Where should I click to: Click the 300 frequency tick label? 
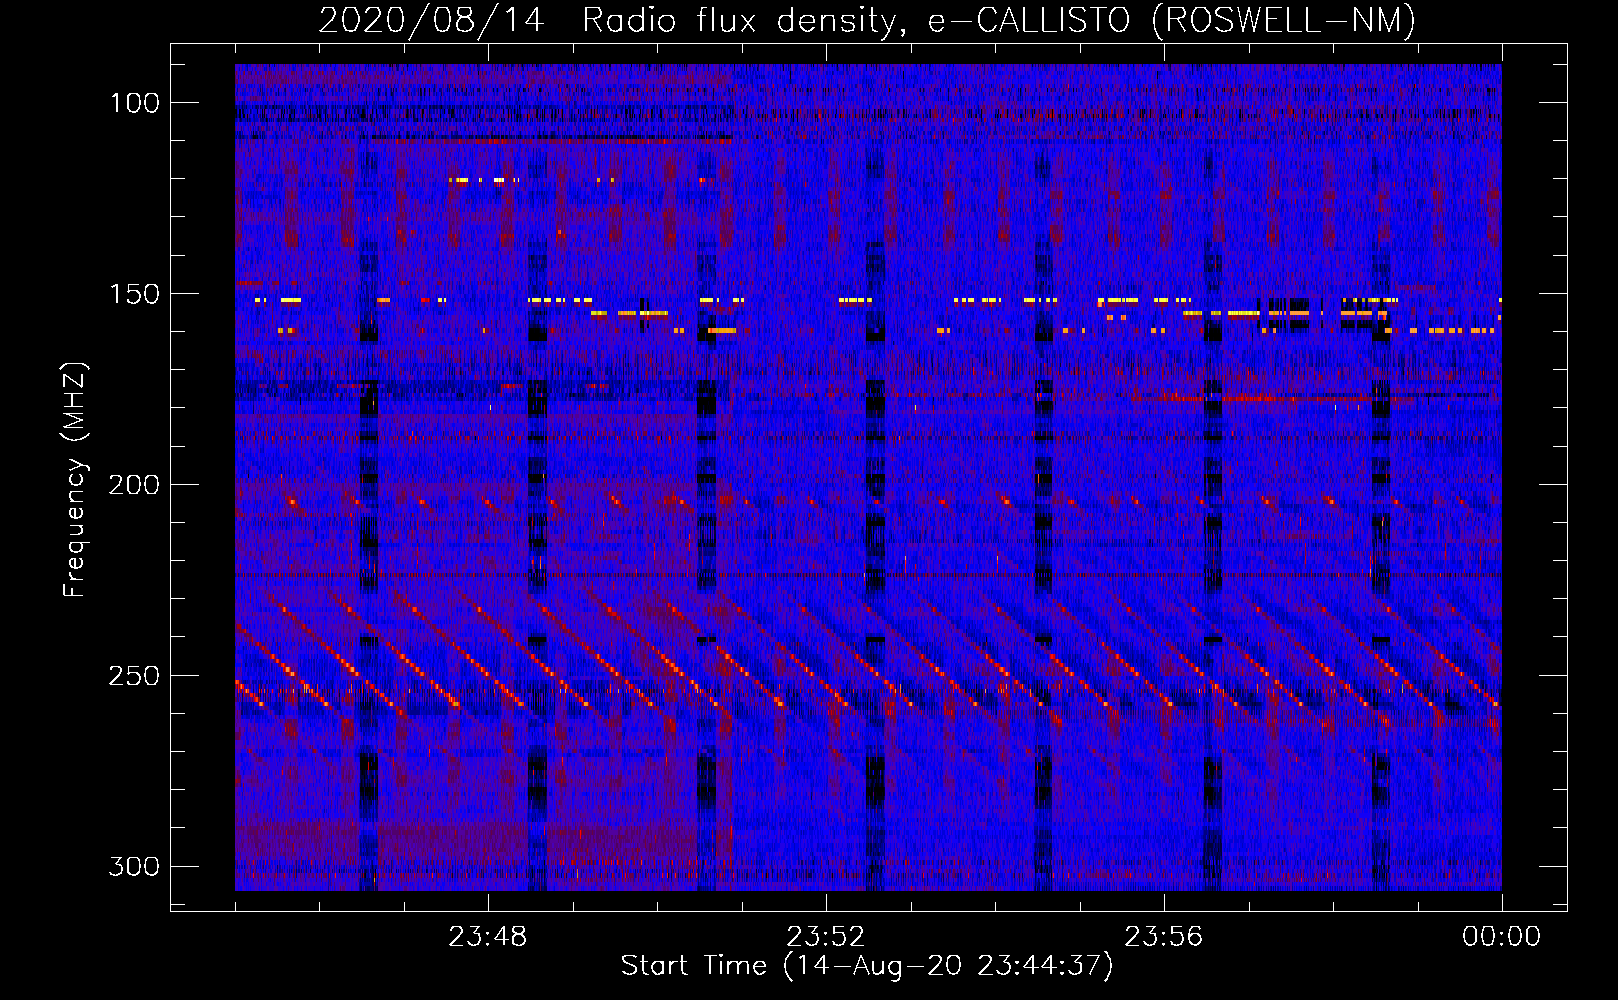134,866
